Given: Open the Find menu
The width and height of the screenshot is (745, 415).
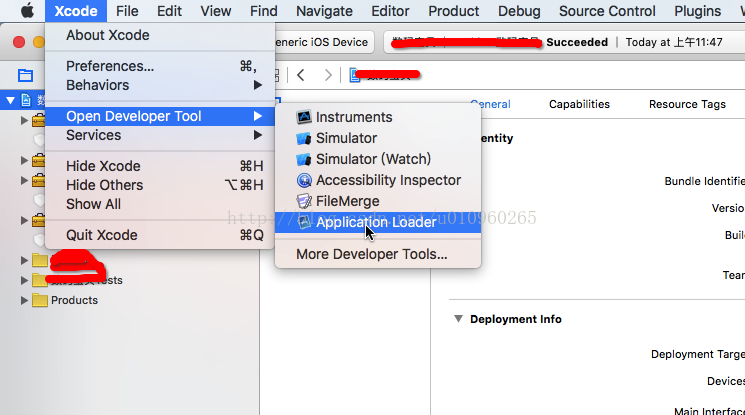Looking at the screenshot, I should click(264, 11).
